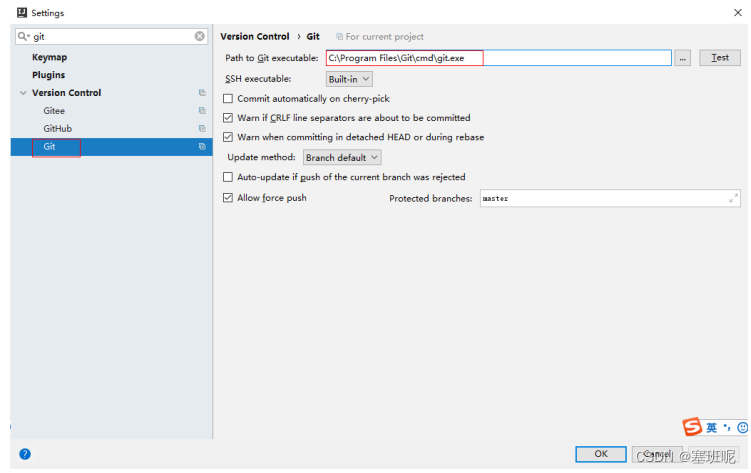Select Version Control category
751x473 pixels.
[x=67, y=93]
